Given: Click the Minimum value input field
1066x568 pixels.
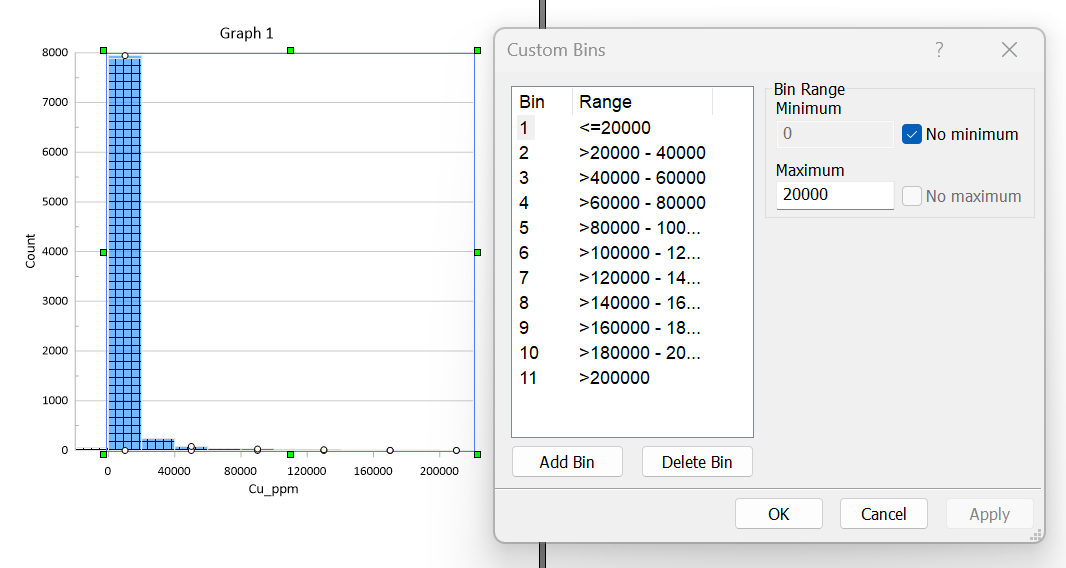Looking at the screenshot, I should tap(834, 134).
